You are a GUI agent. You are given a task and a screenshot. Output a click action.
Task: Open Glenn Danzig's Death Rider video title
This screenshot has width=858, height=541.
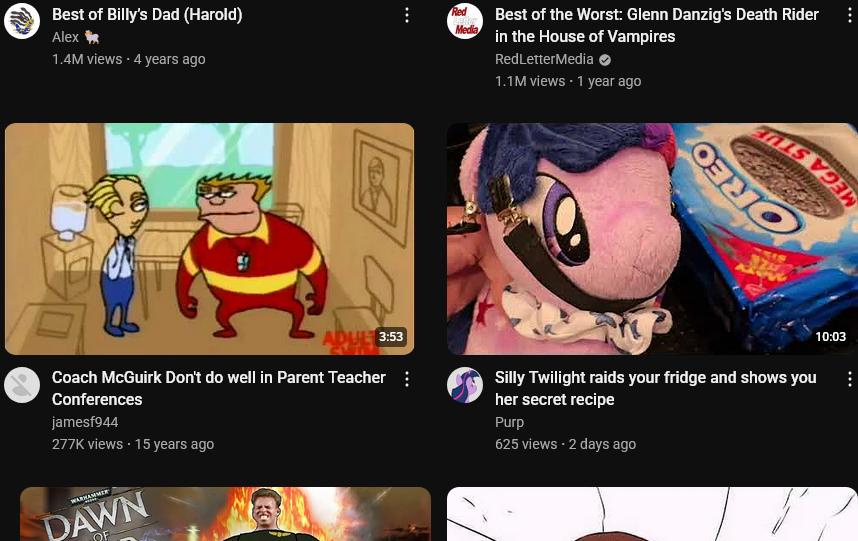(x=657, y=26)
